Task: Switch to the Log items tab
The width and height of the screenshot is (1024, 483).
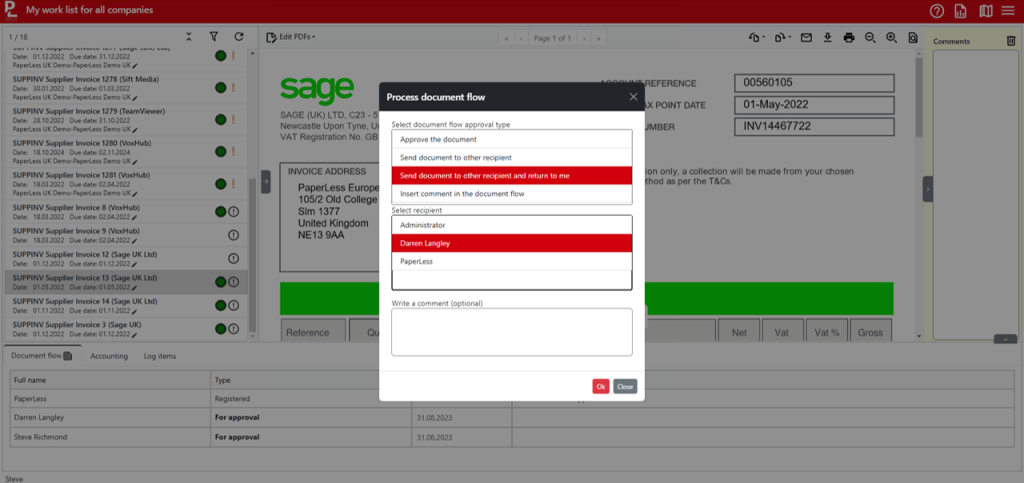Action: coord(160,356)
